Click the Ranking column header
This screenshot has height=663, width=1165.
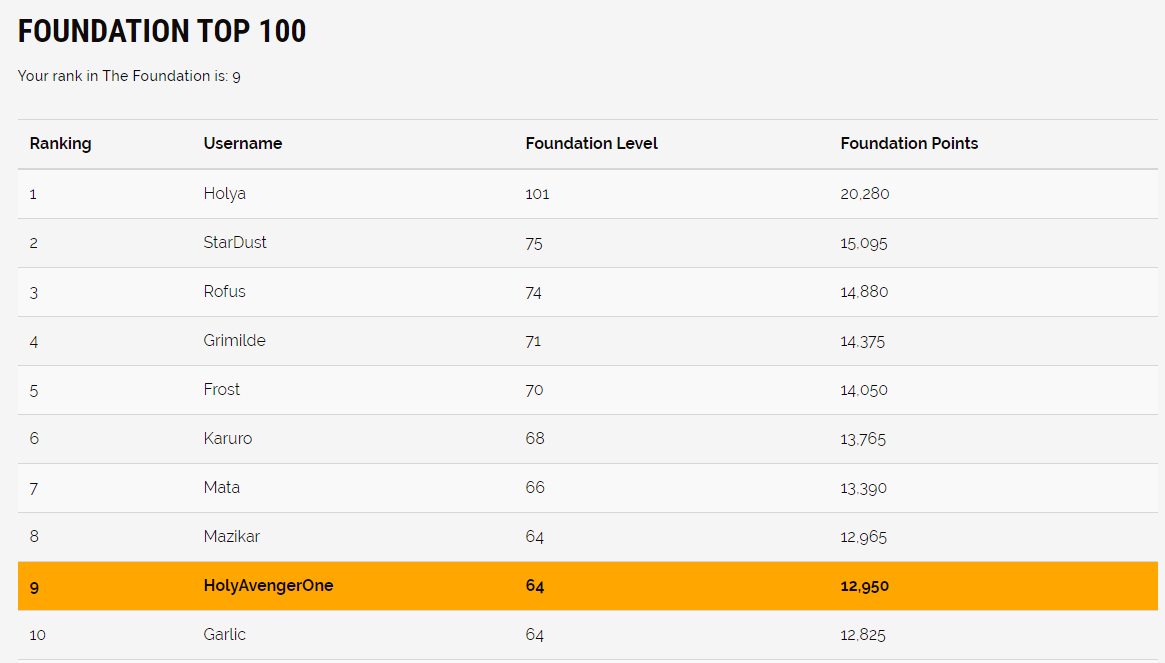point(60,144)
